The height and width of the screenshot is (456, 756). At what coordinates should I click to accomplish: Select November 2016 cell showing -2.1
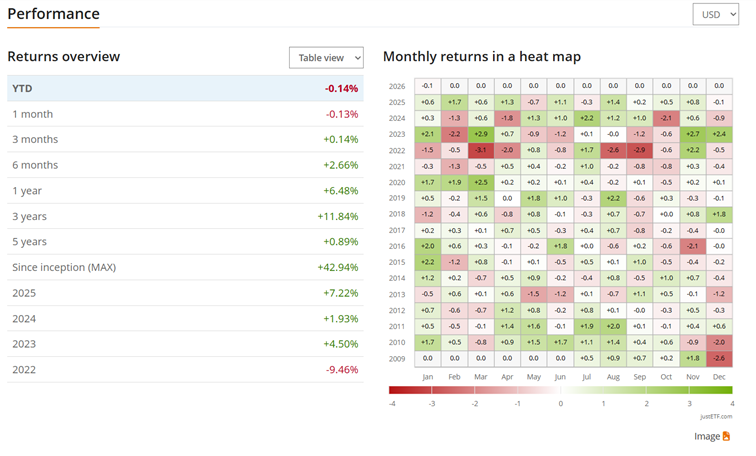[x=692, y=246]
